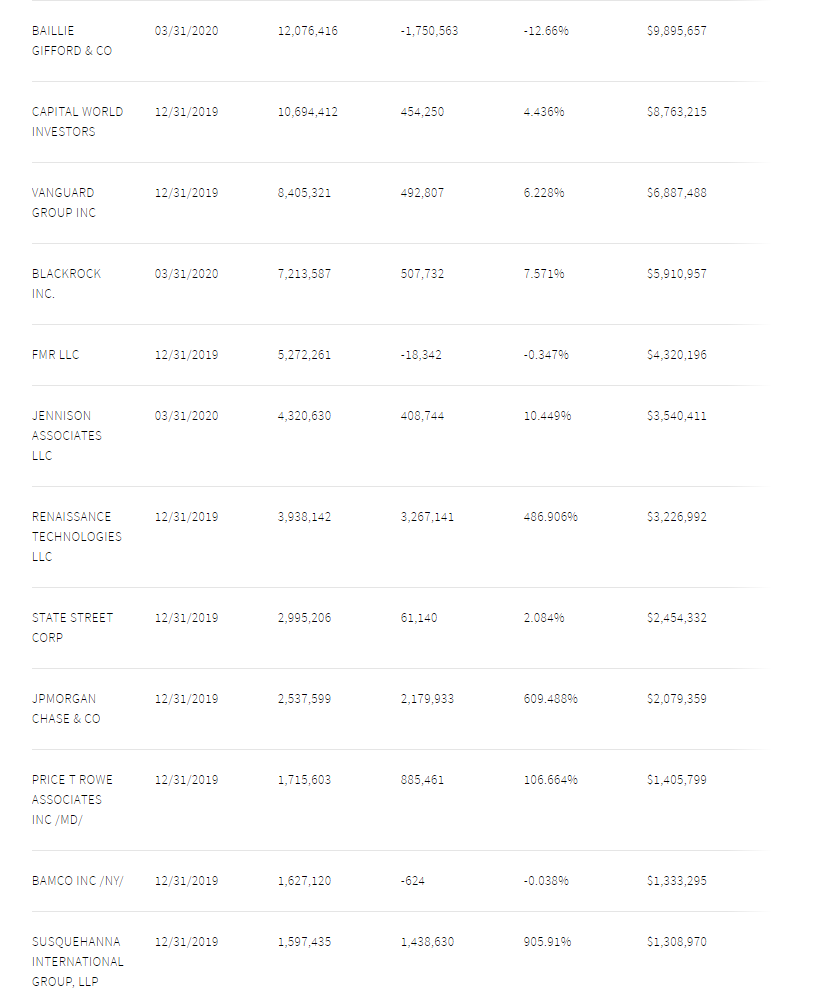Click Vanguard's $6,887,488 holding value
The width and height of the screenshot is (814, 993).
click(676, 193)
